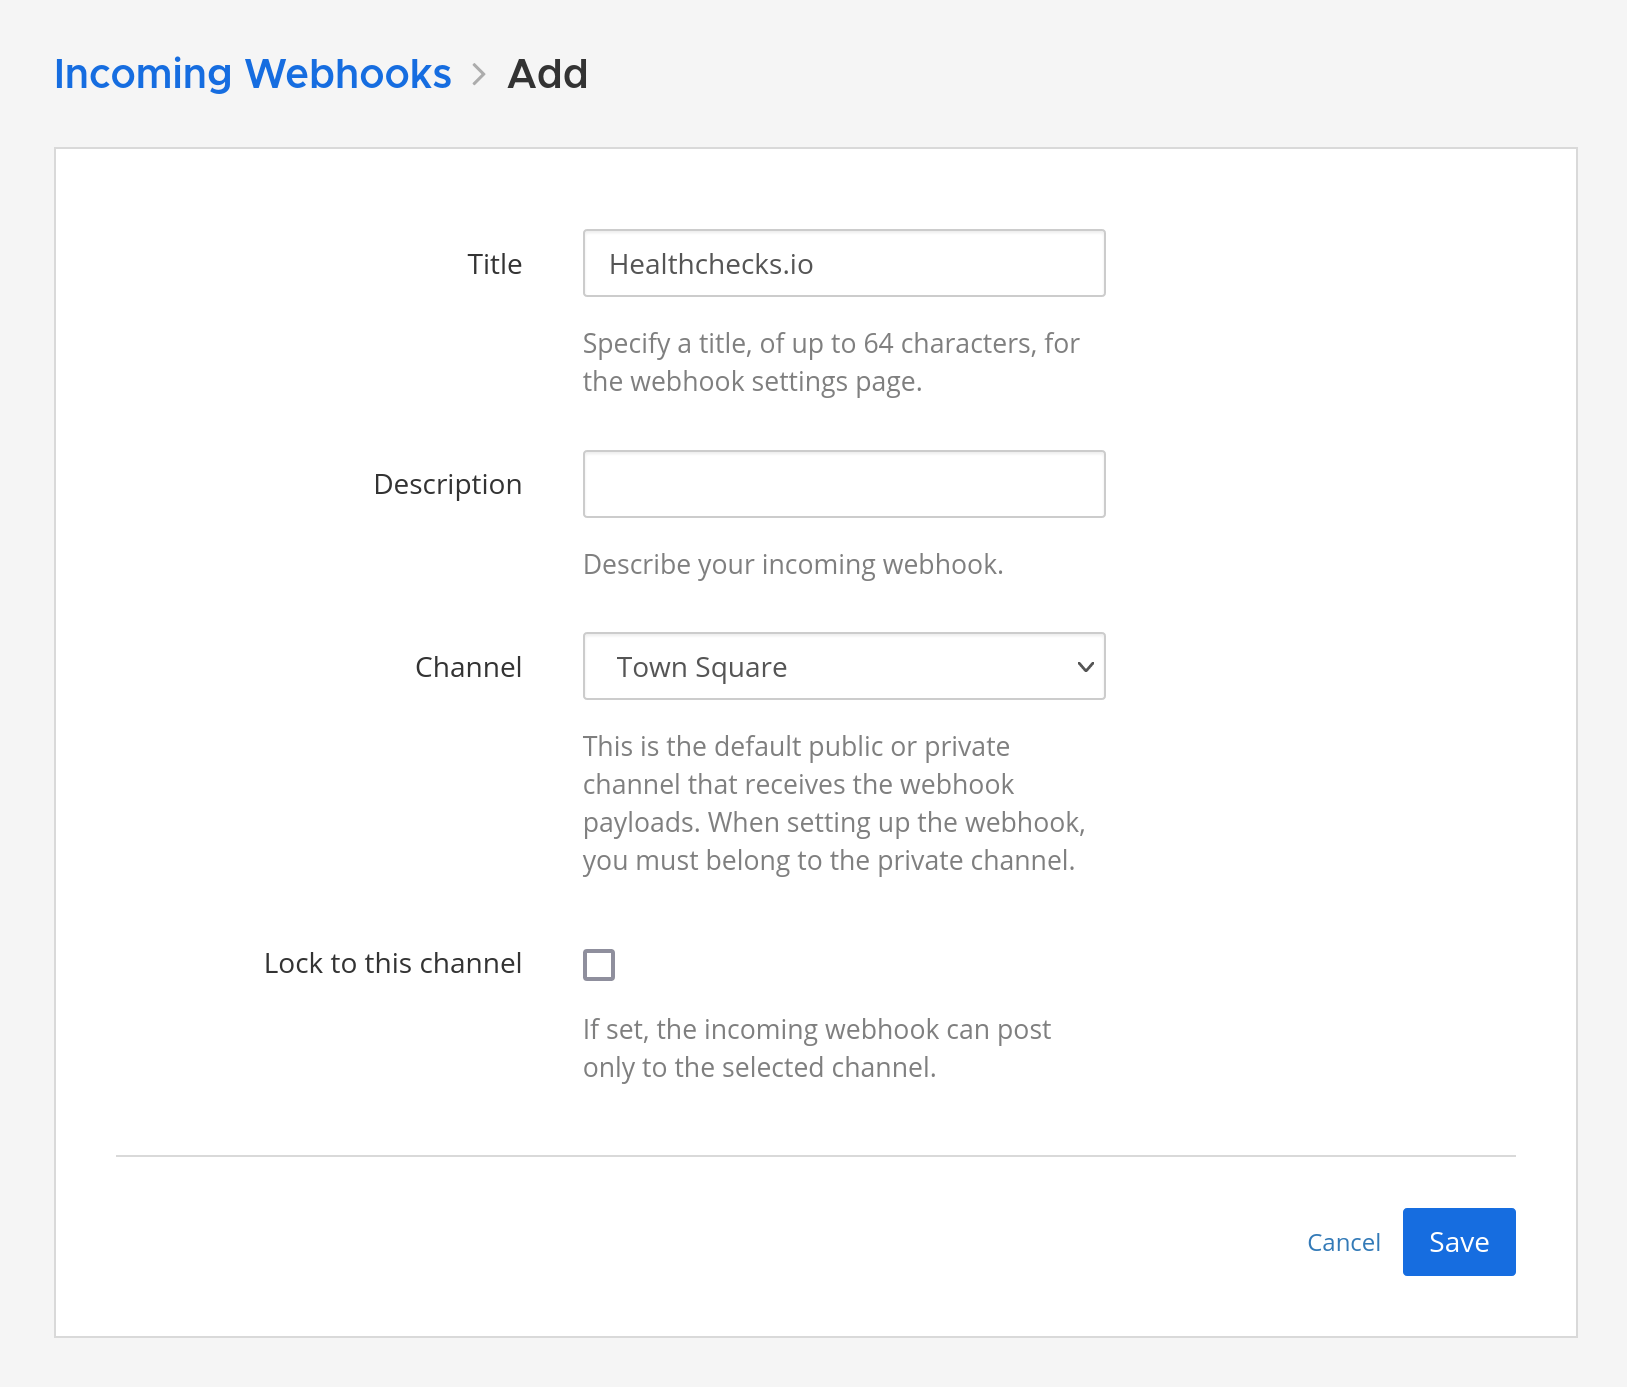Enable the Lock to this channel checkbox
Image resolution: width=1627 pixels, height=1387 pixels.
pos(599,965)
